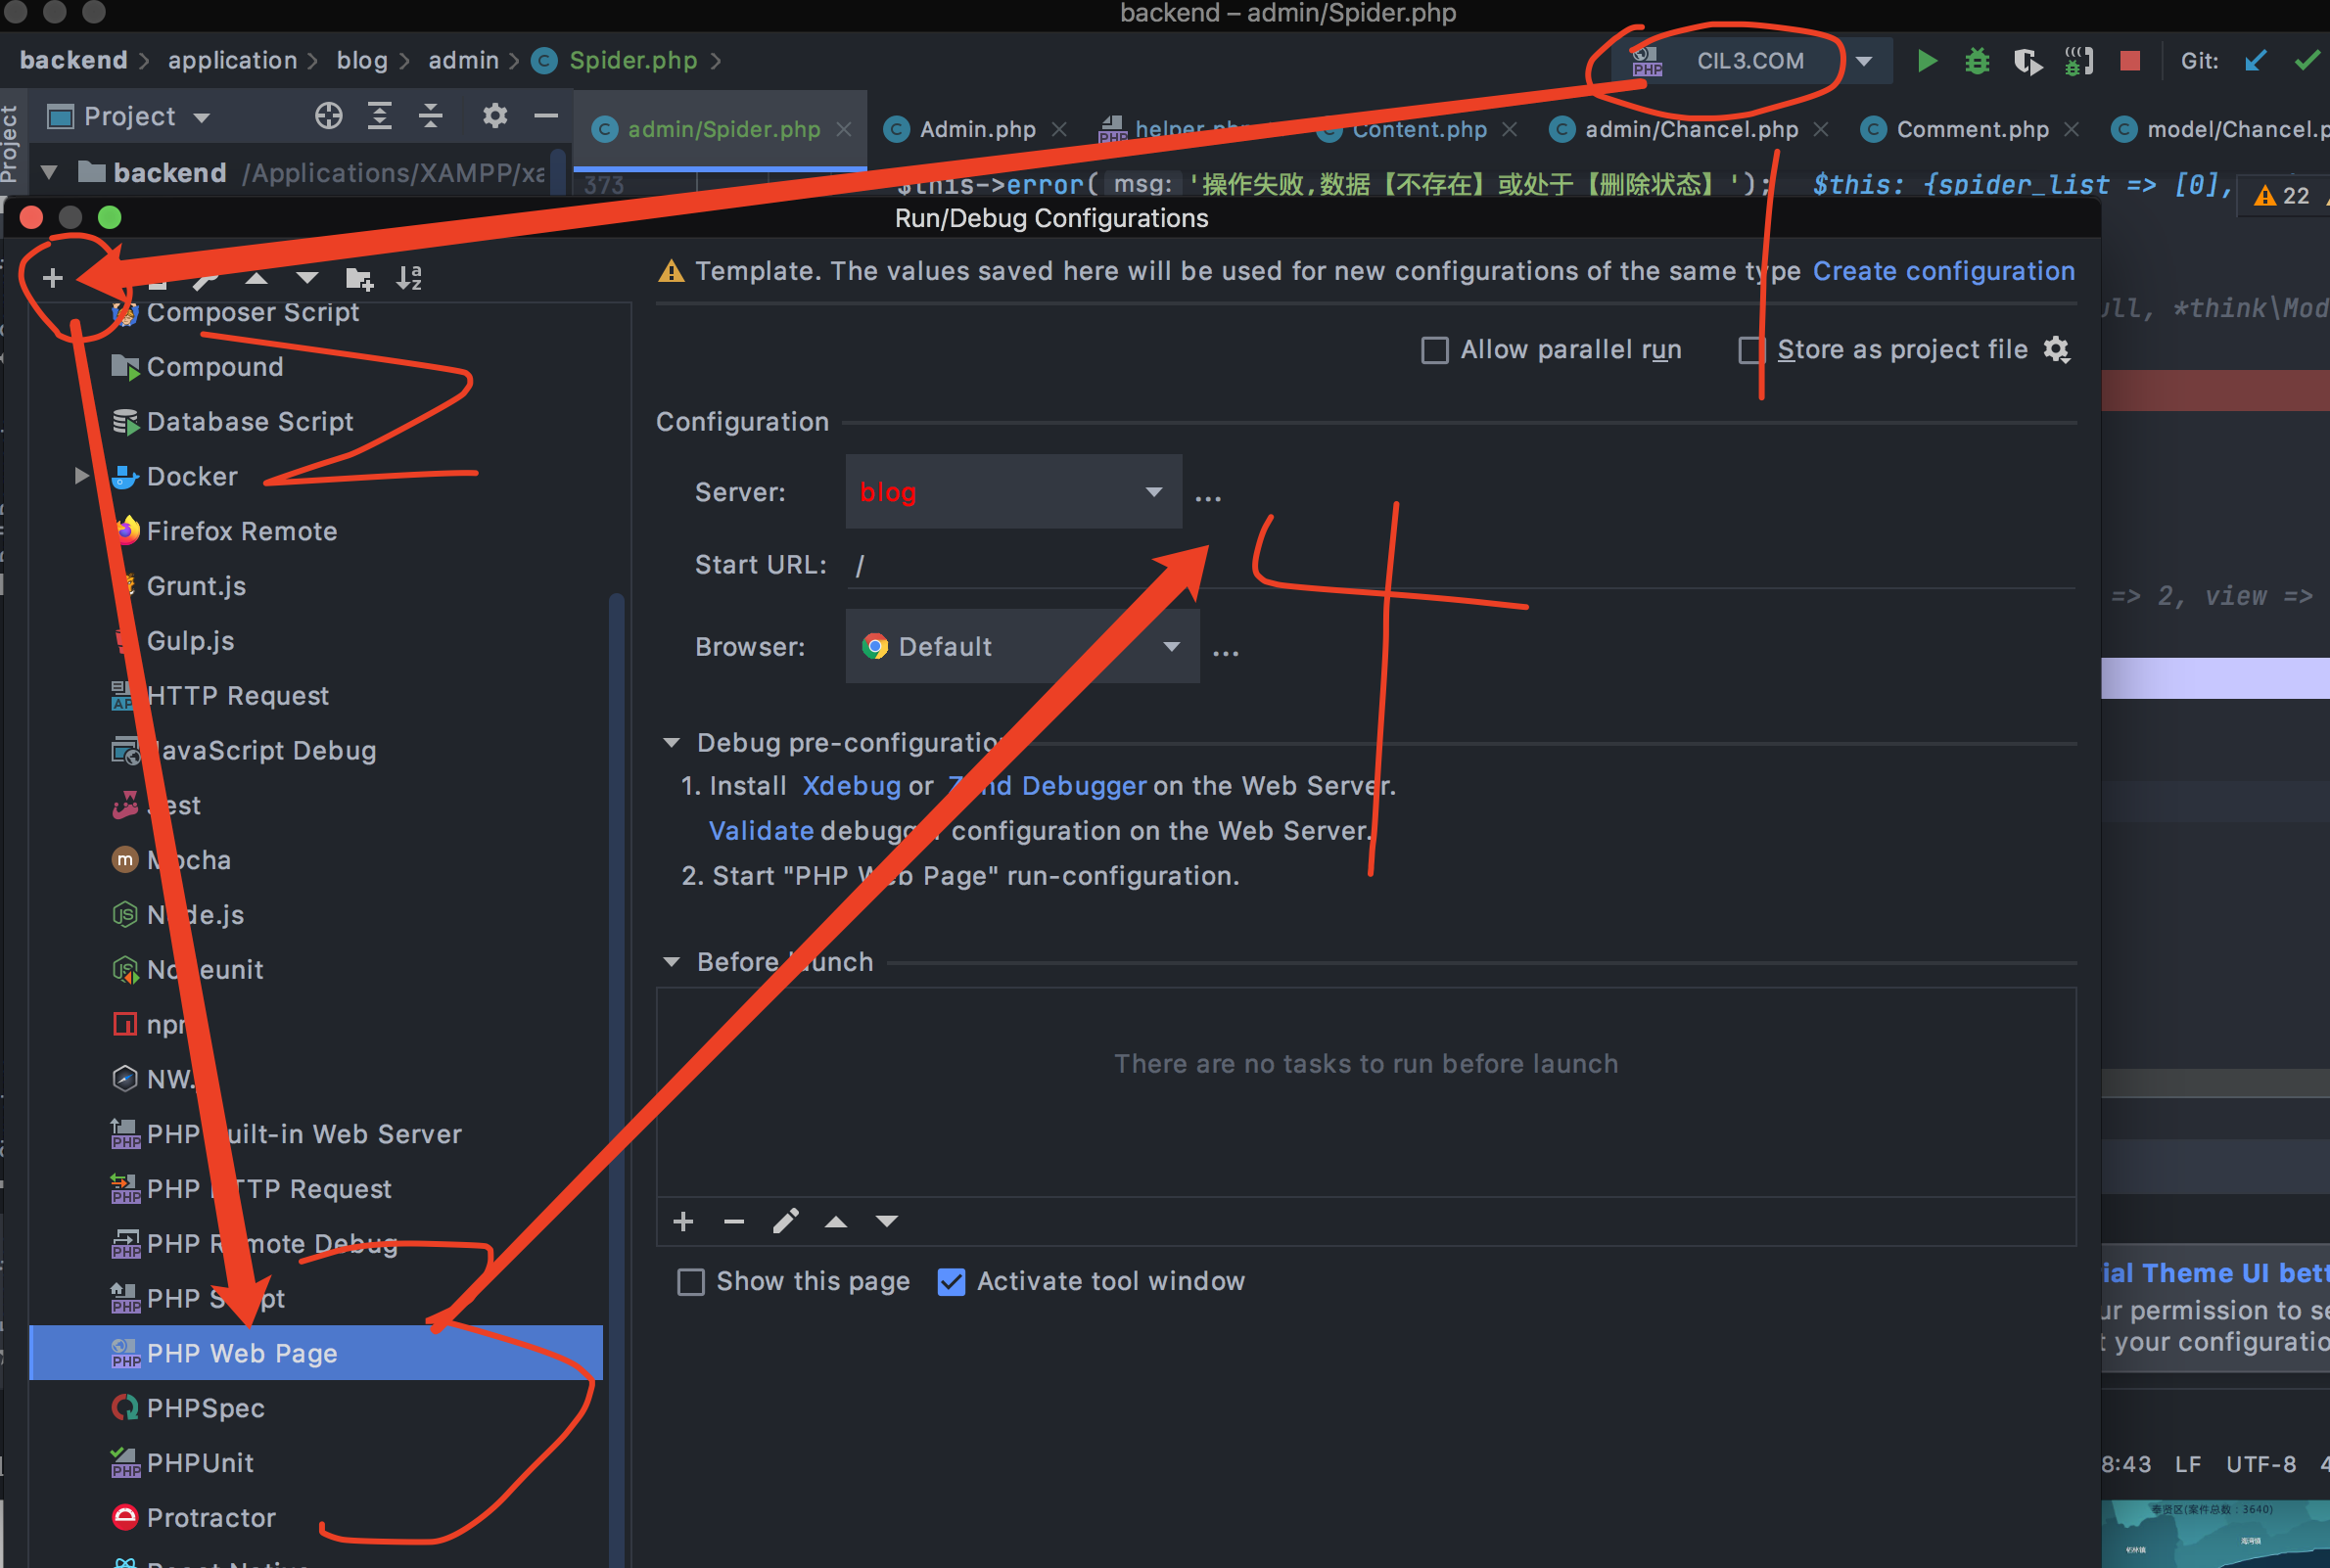This screenshot has height=1568, width=2330.
Task: Open the Browser Default dropdown
Action: tap(1022, 647)
